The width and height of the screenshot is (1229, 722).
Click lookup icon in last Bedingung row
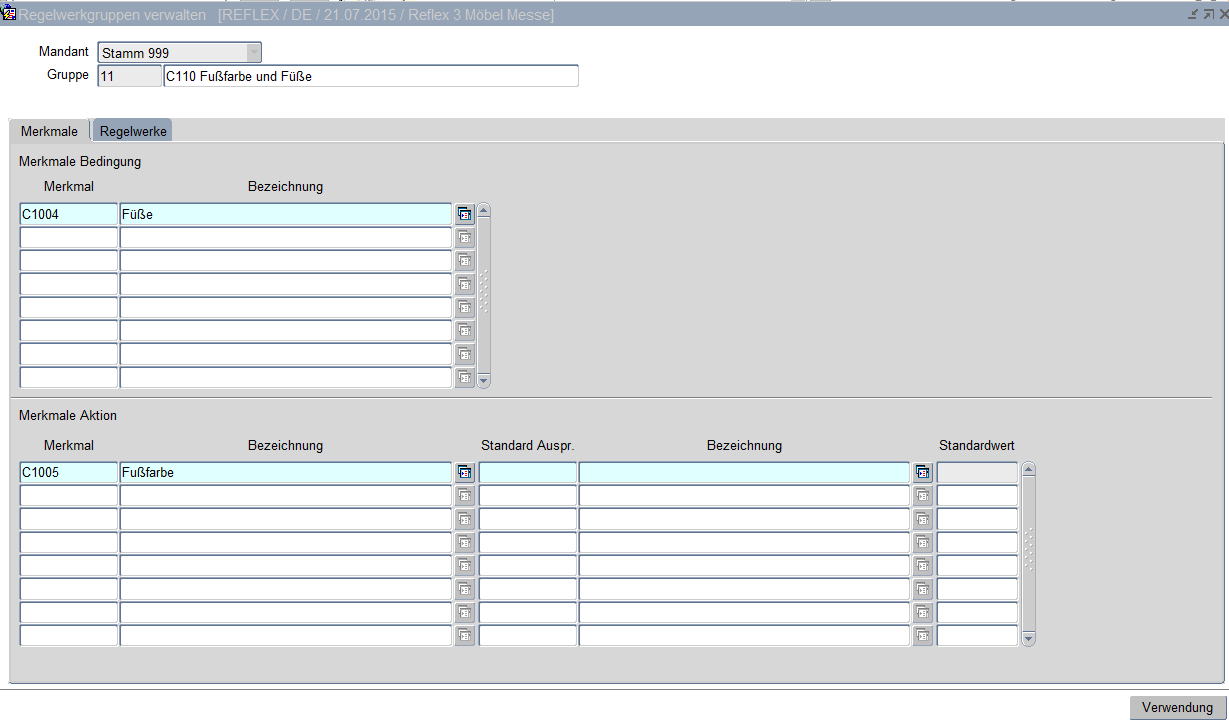pos(464,378)
